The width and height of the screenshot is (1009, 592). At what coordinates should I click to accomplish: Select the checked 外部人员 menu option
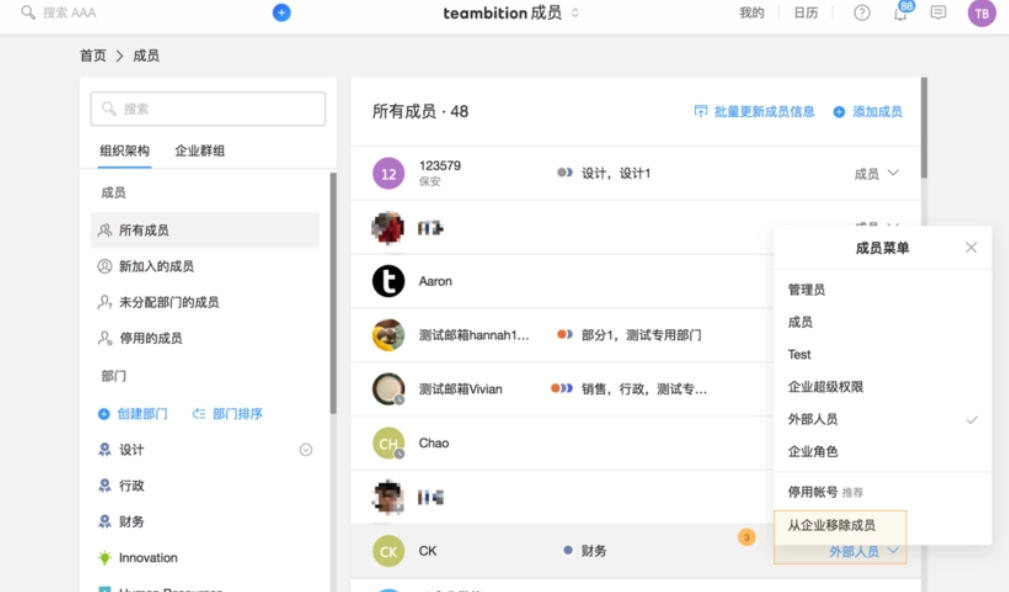point(882,420)
